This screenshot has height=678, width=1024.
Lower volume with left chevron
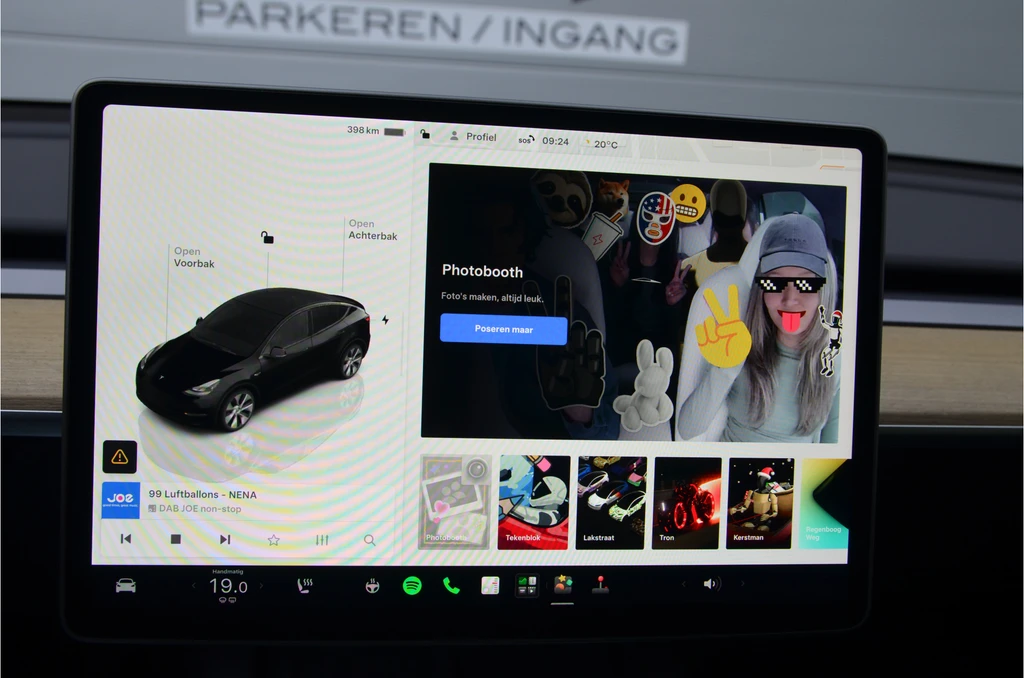click(x=683, y=584)
